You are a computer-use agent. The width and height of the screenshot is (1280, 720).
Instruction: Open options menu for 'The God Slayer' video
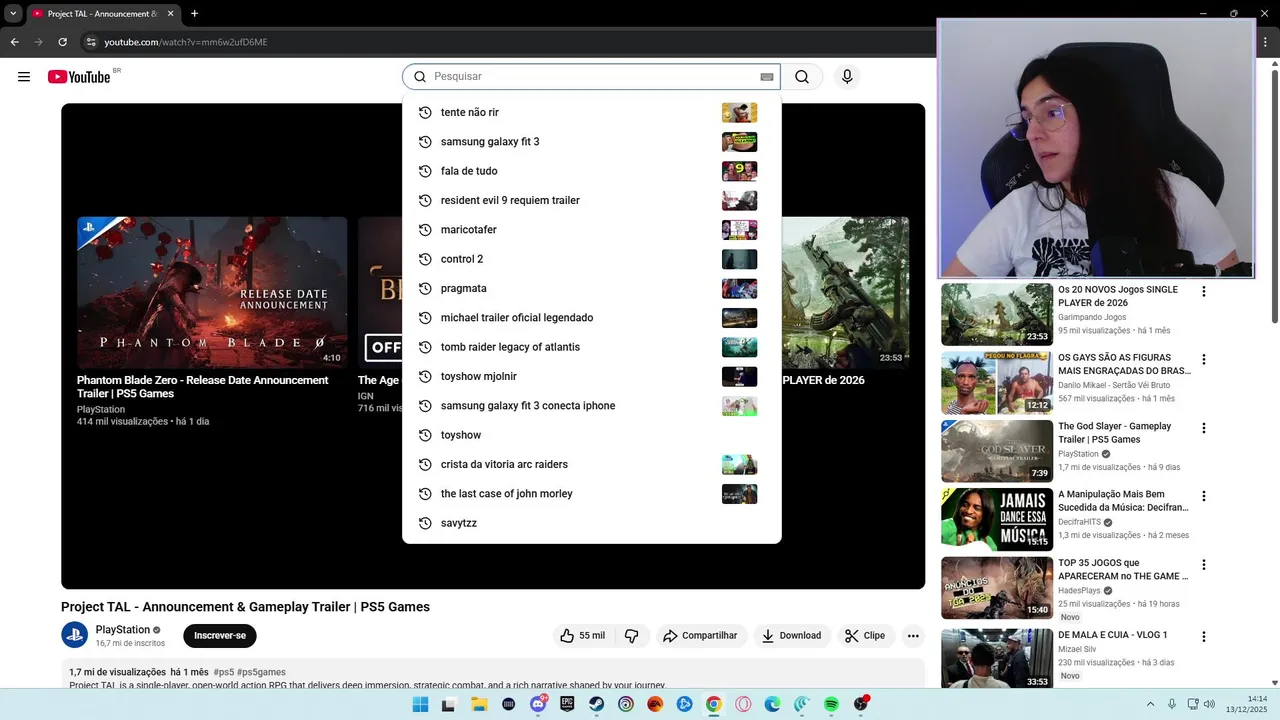tap(1204, 428)
